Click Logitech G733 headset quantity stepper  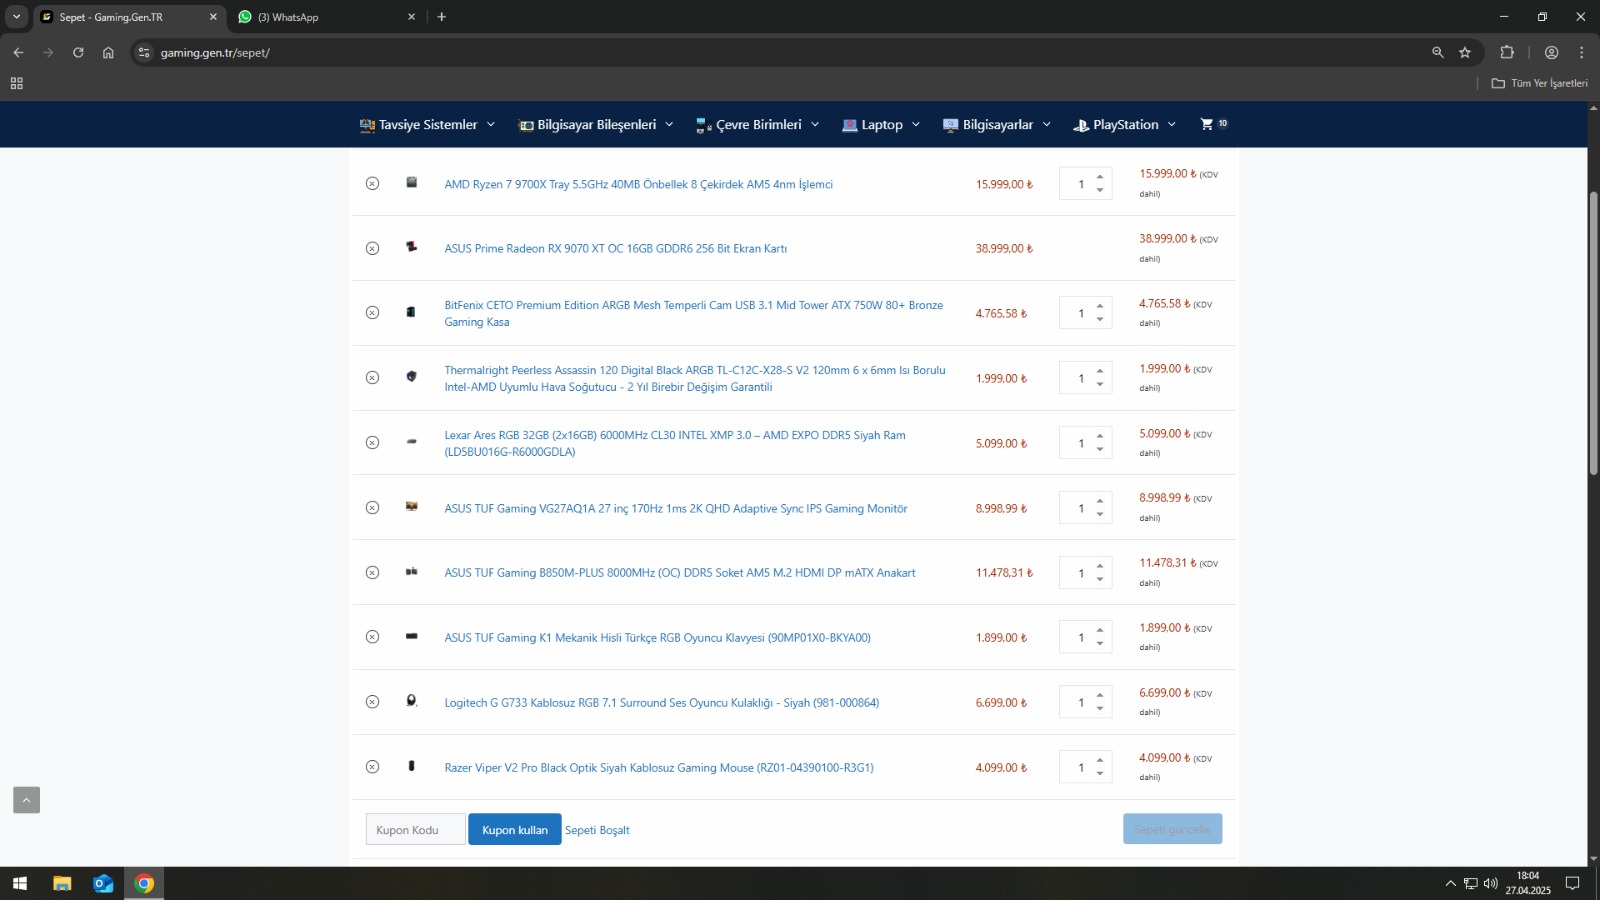(x=1085, y=702)
